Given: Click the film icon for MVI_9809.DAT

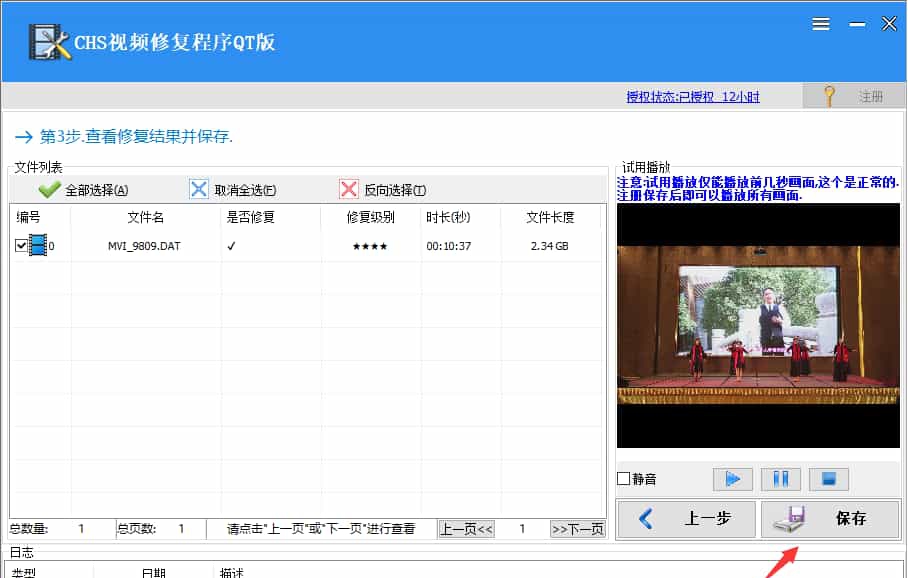Looking at the screenshot, I should (x=38, y=245).
